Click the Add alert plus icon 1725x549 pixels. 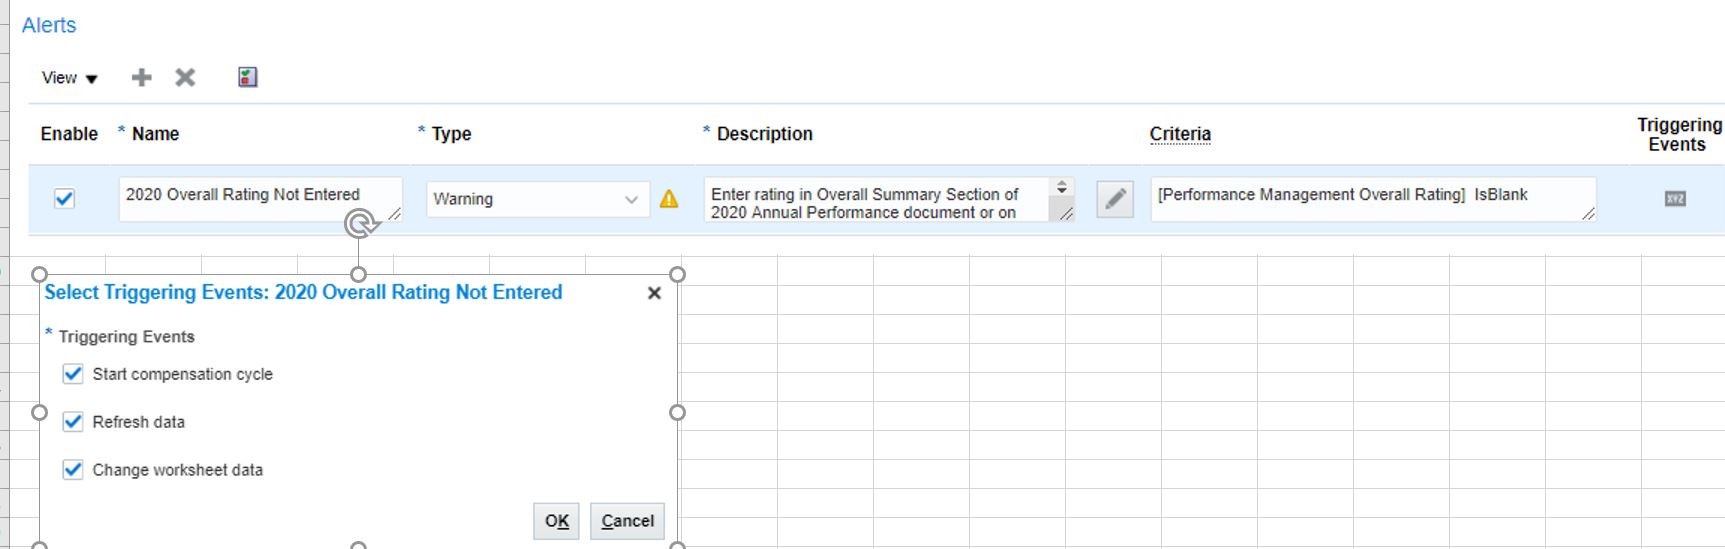pos(142,78)
